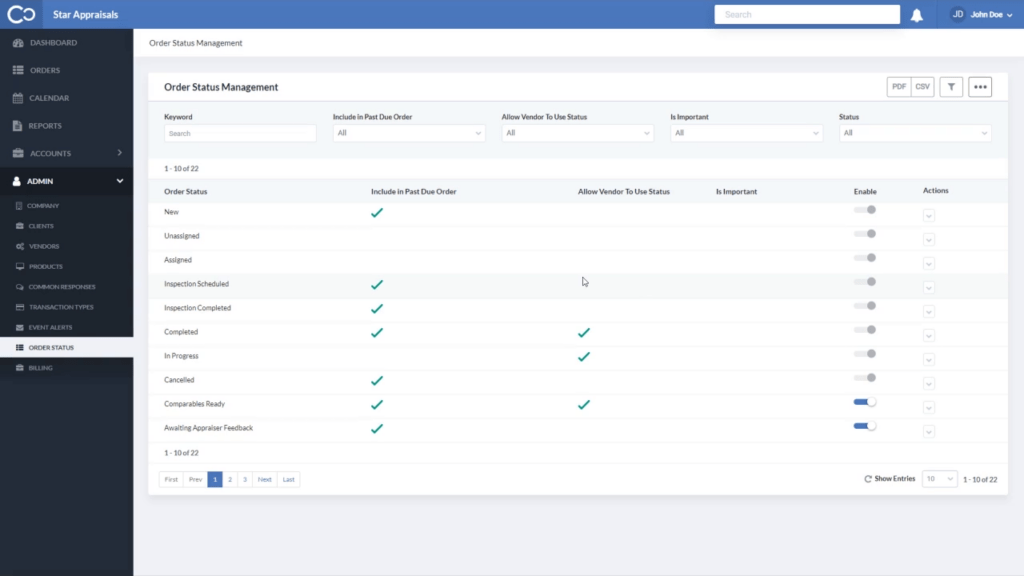Click the refresh icon beside Show Entries
The image size is (1024, 576).
point(868,479)
